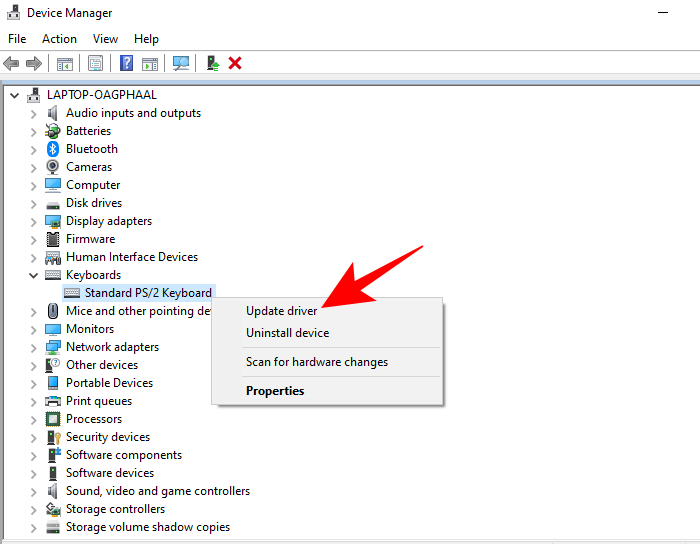Expand Storage volume shadow copies chevron

pos(33,528)
